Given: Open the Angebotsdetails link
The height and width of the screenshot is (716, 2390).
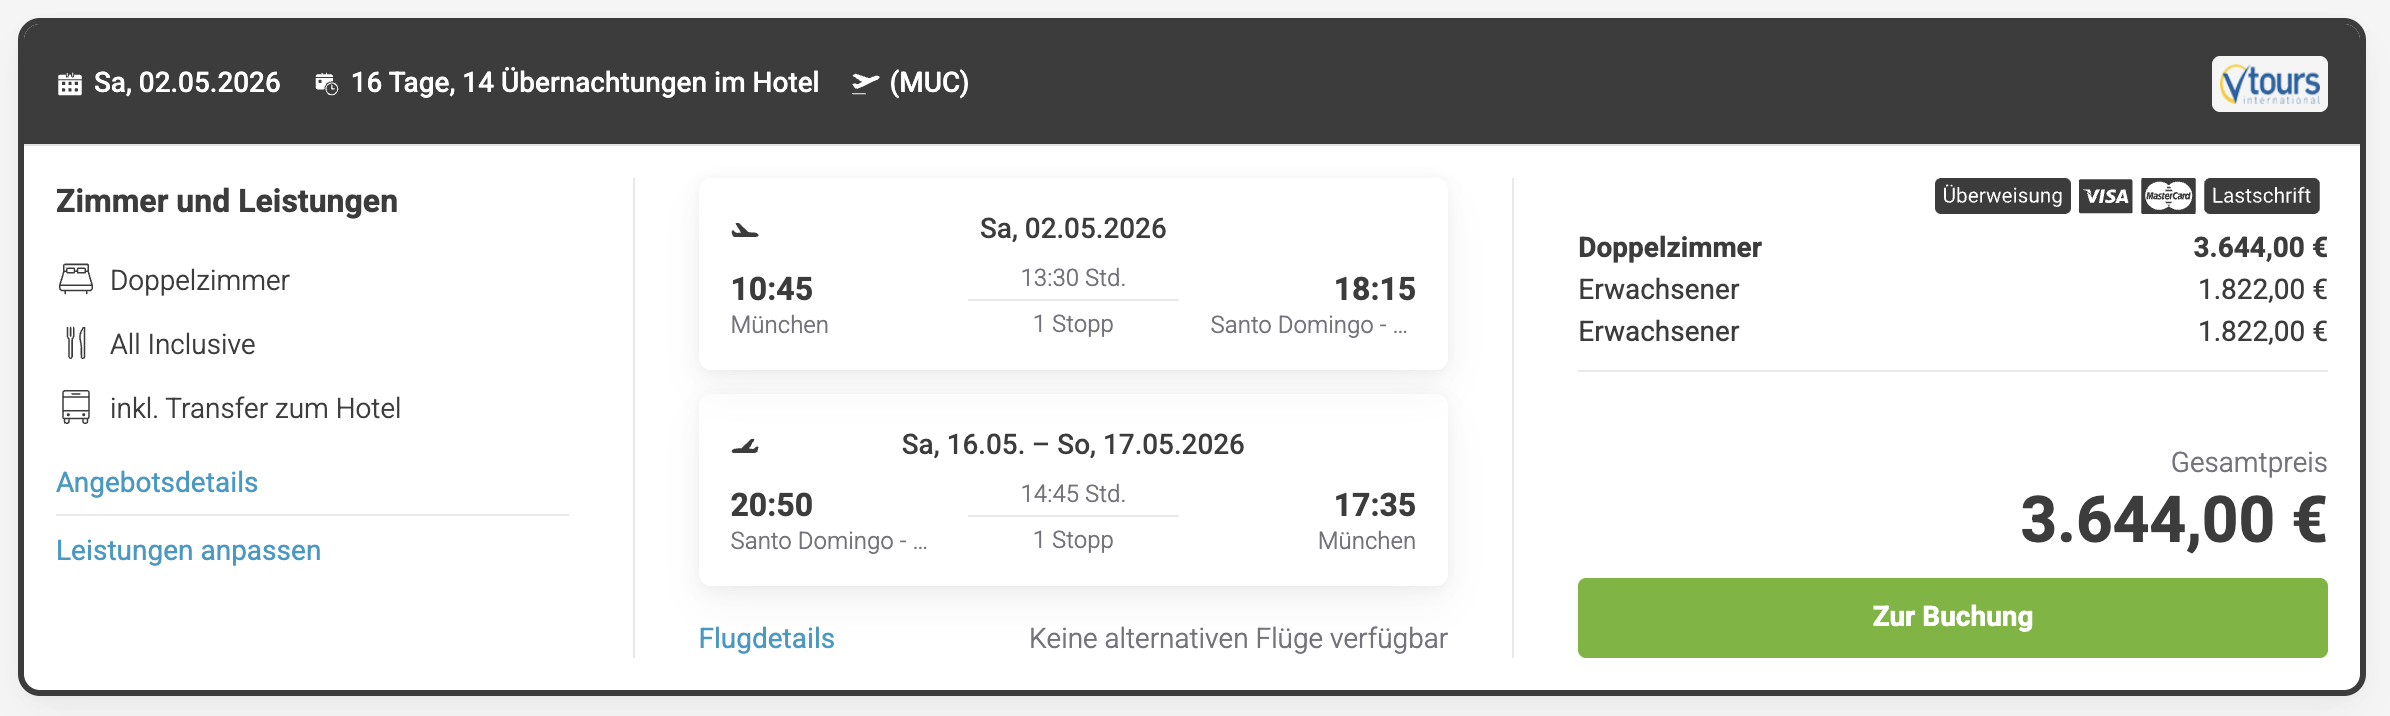Looking at the screenshot, I should [157, 482].
